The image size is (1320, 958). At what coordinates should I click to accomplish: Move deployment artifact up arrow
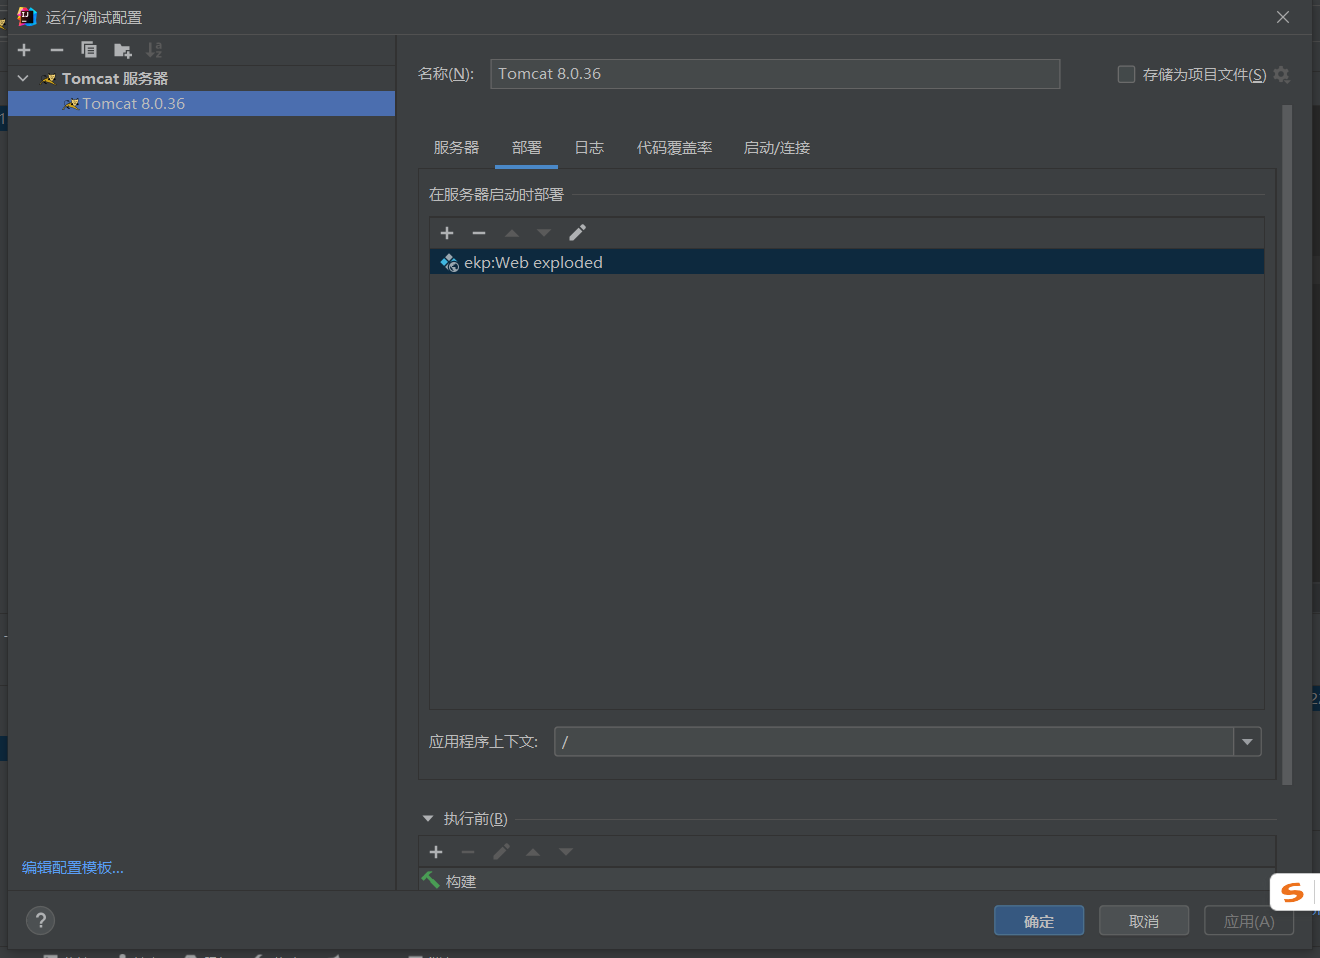click(x=512, y=233)
